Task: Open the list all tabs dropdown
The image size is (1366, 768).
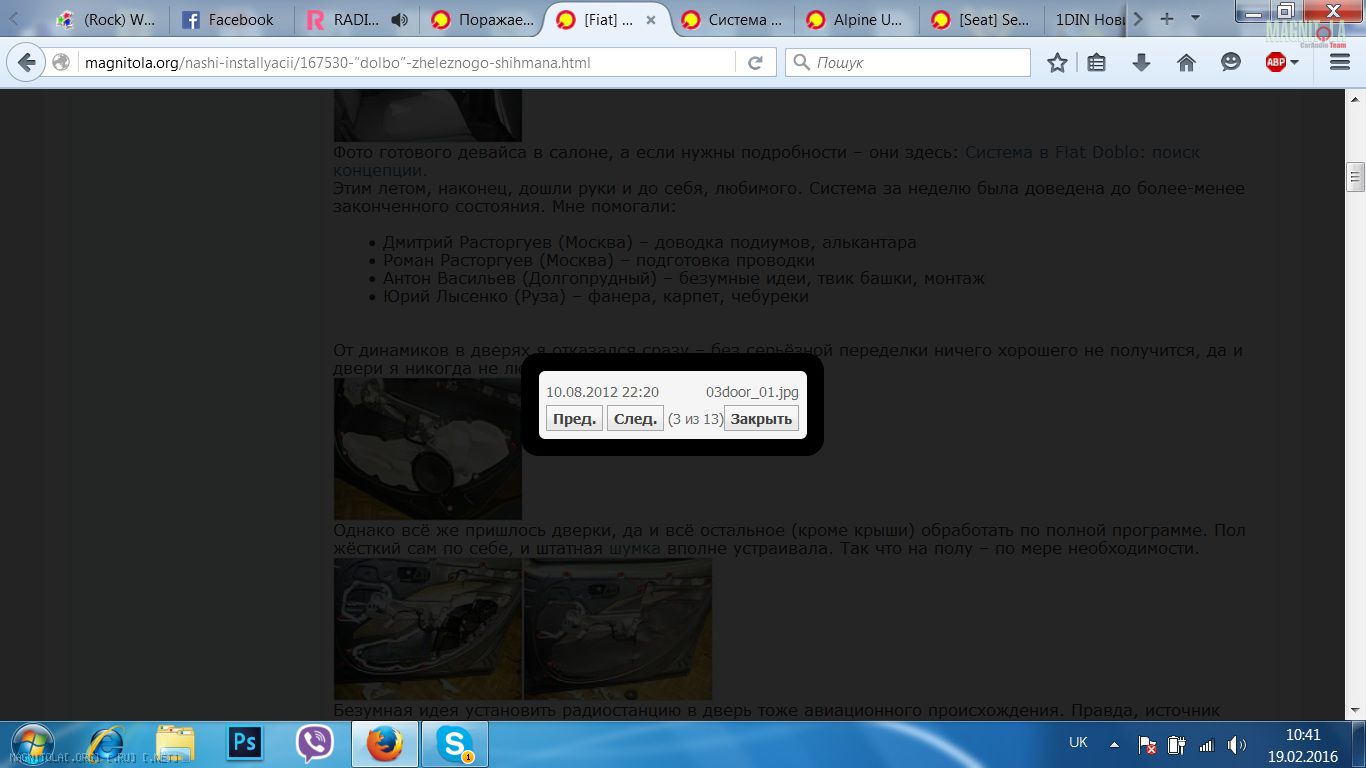Action: [x=1195, y=18]
